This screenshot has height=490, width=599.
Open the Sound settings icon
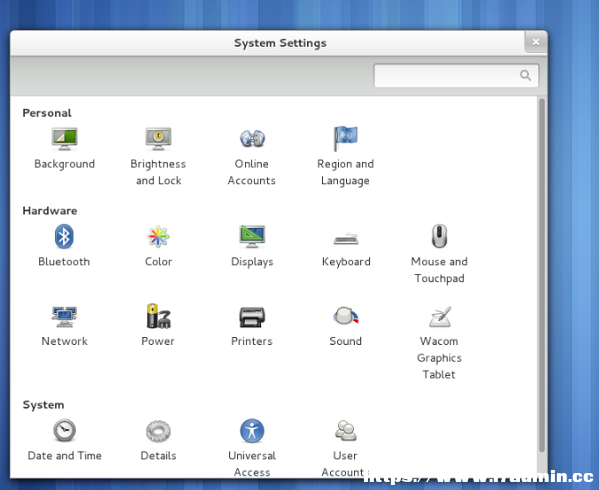346,316
